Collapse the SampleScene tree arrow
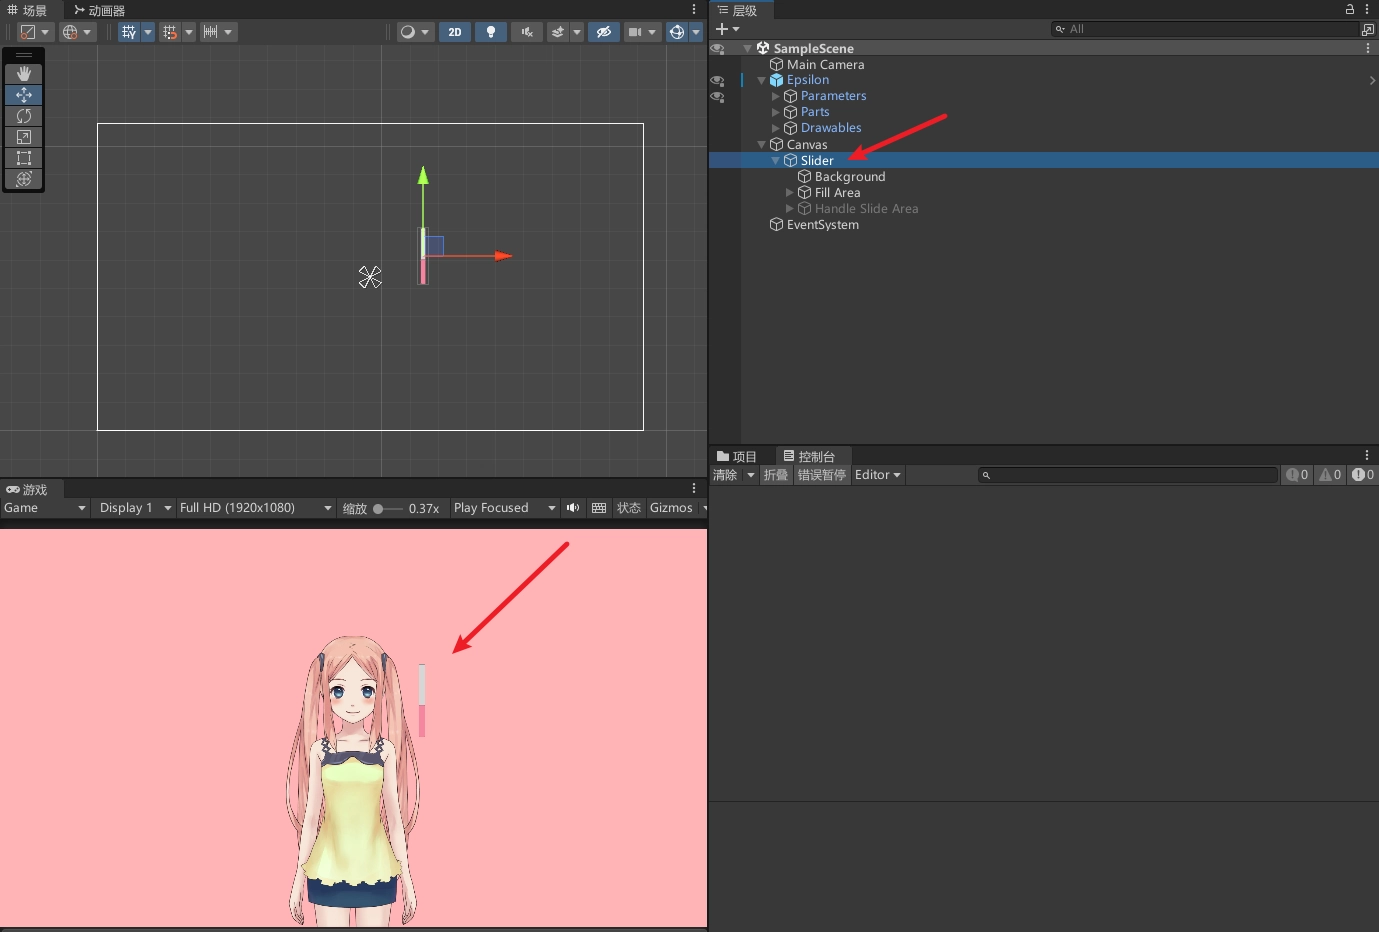Screen dimensions: 1379x932 [x=747, y=48]
